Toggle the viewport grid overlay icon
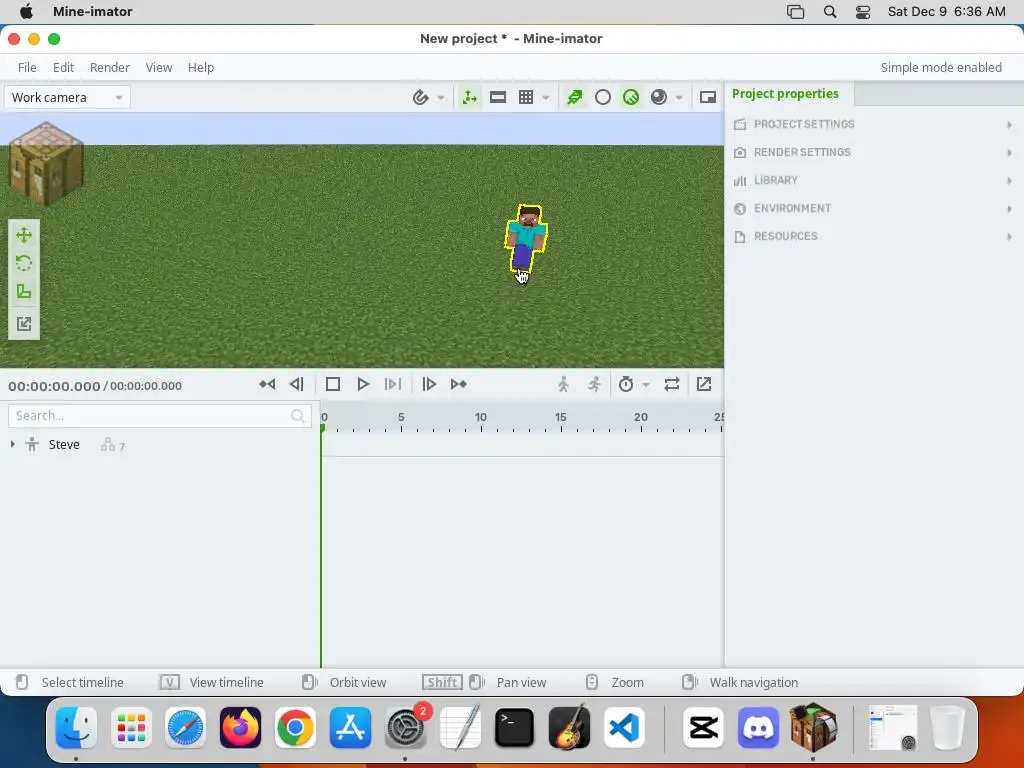Image resolution: width=1024 pixels, height=768 pixels. [x=526, y=97]
